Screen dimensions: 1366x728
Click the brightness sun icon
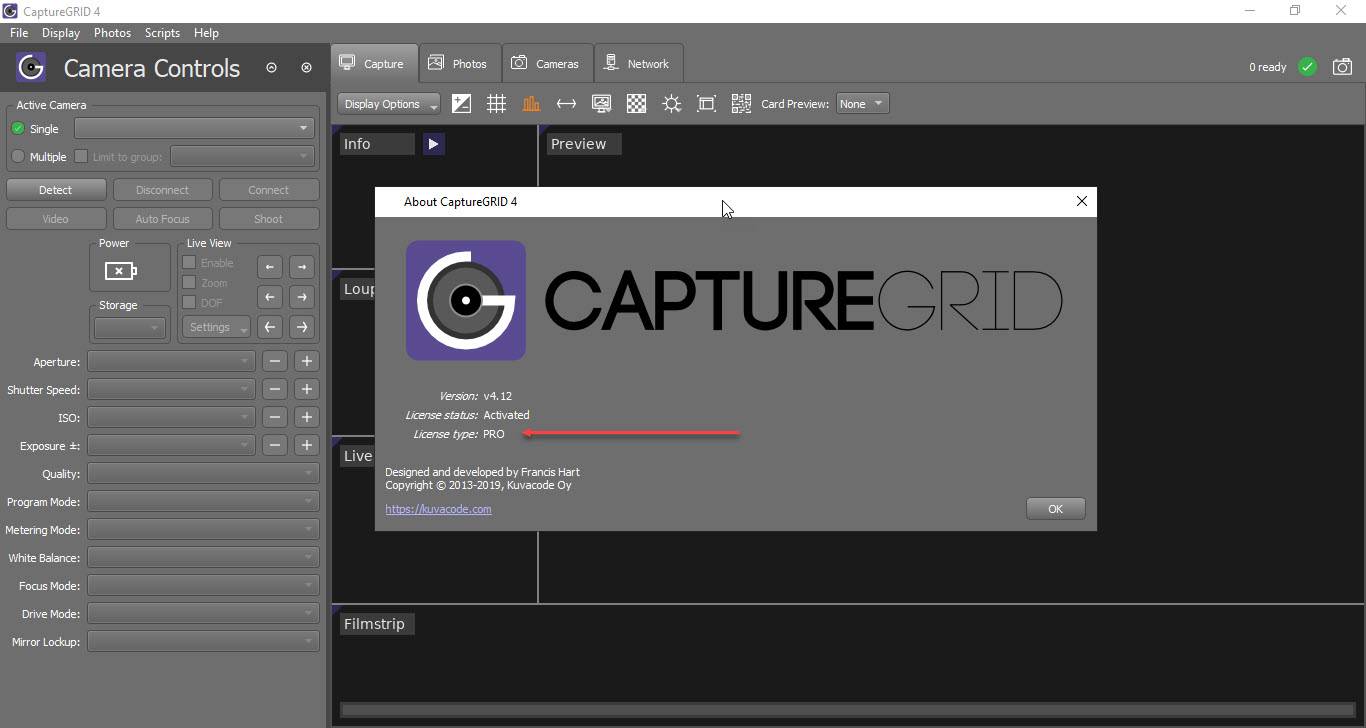(671, 104)
